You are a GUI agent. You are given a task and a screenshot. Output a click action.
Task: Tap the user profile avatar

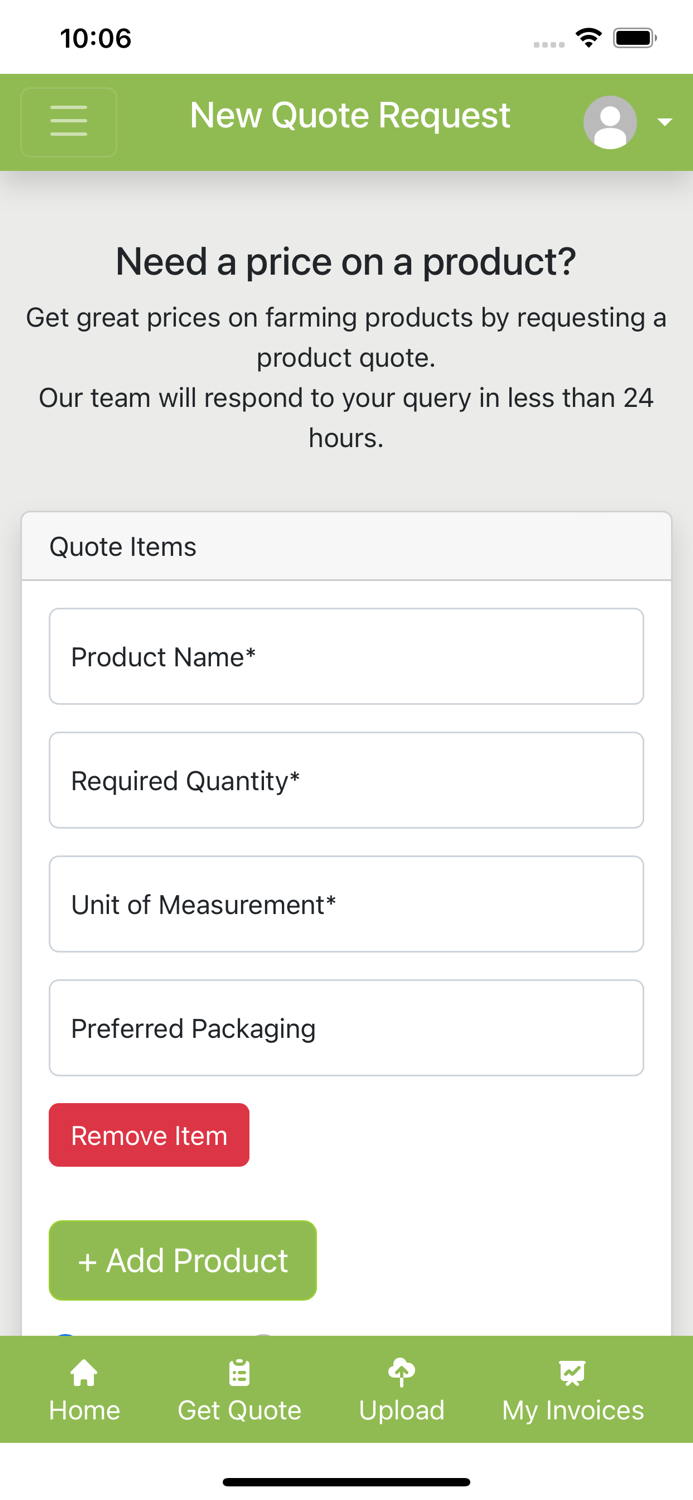[610, 122]
